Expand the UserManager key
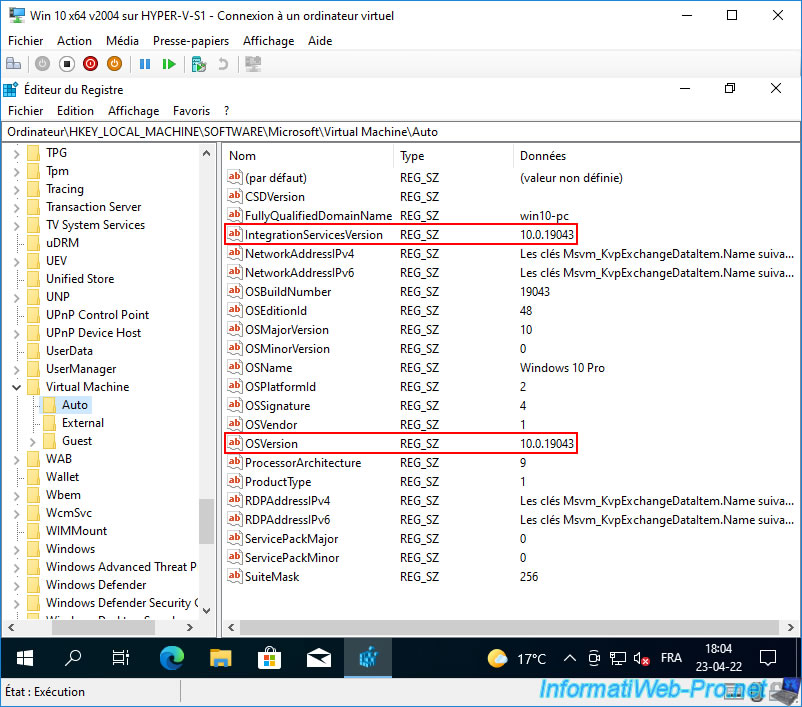Image resolution: width=802 pixels, height=707 pixels. click(x=16, y=369)
